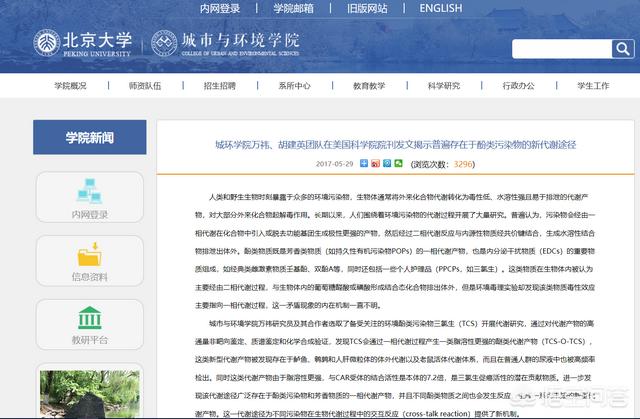
Task: Open the 招生招聘 menu
Action: tap(220, 86)
